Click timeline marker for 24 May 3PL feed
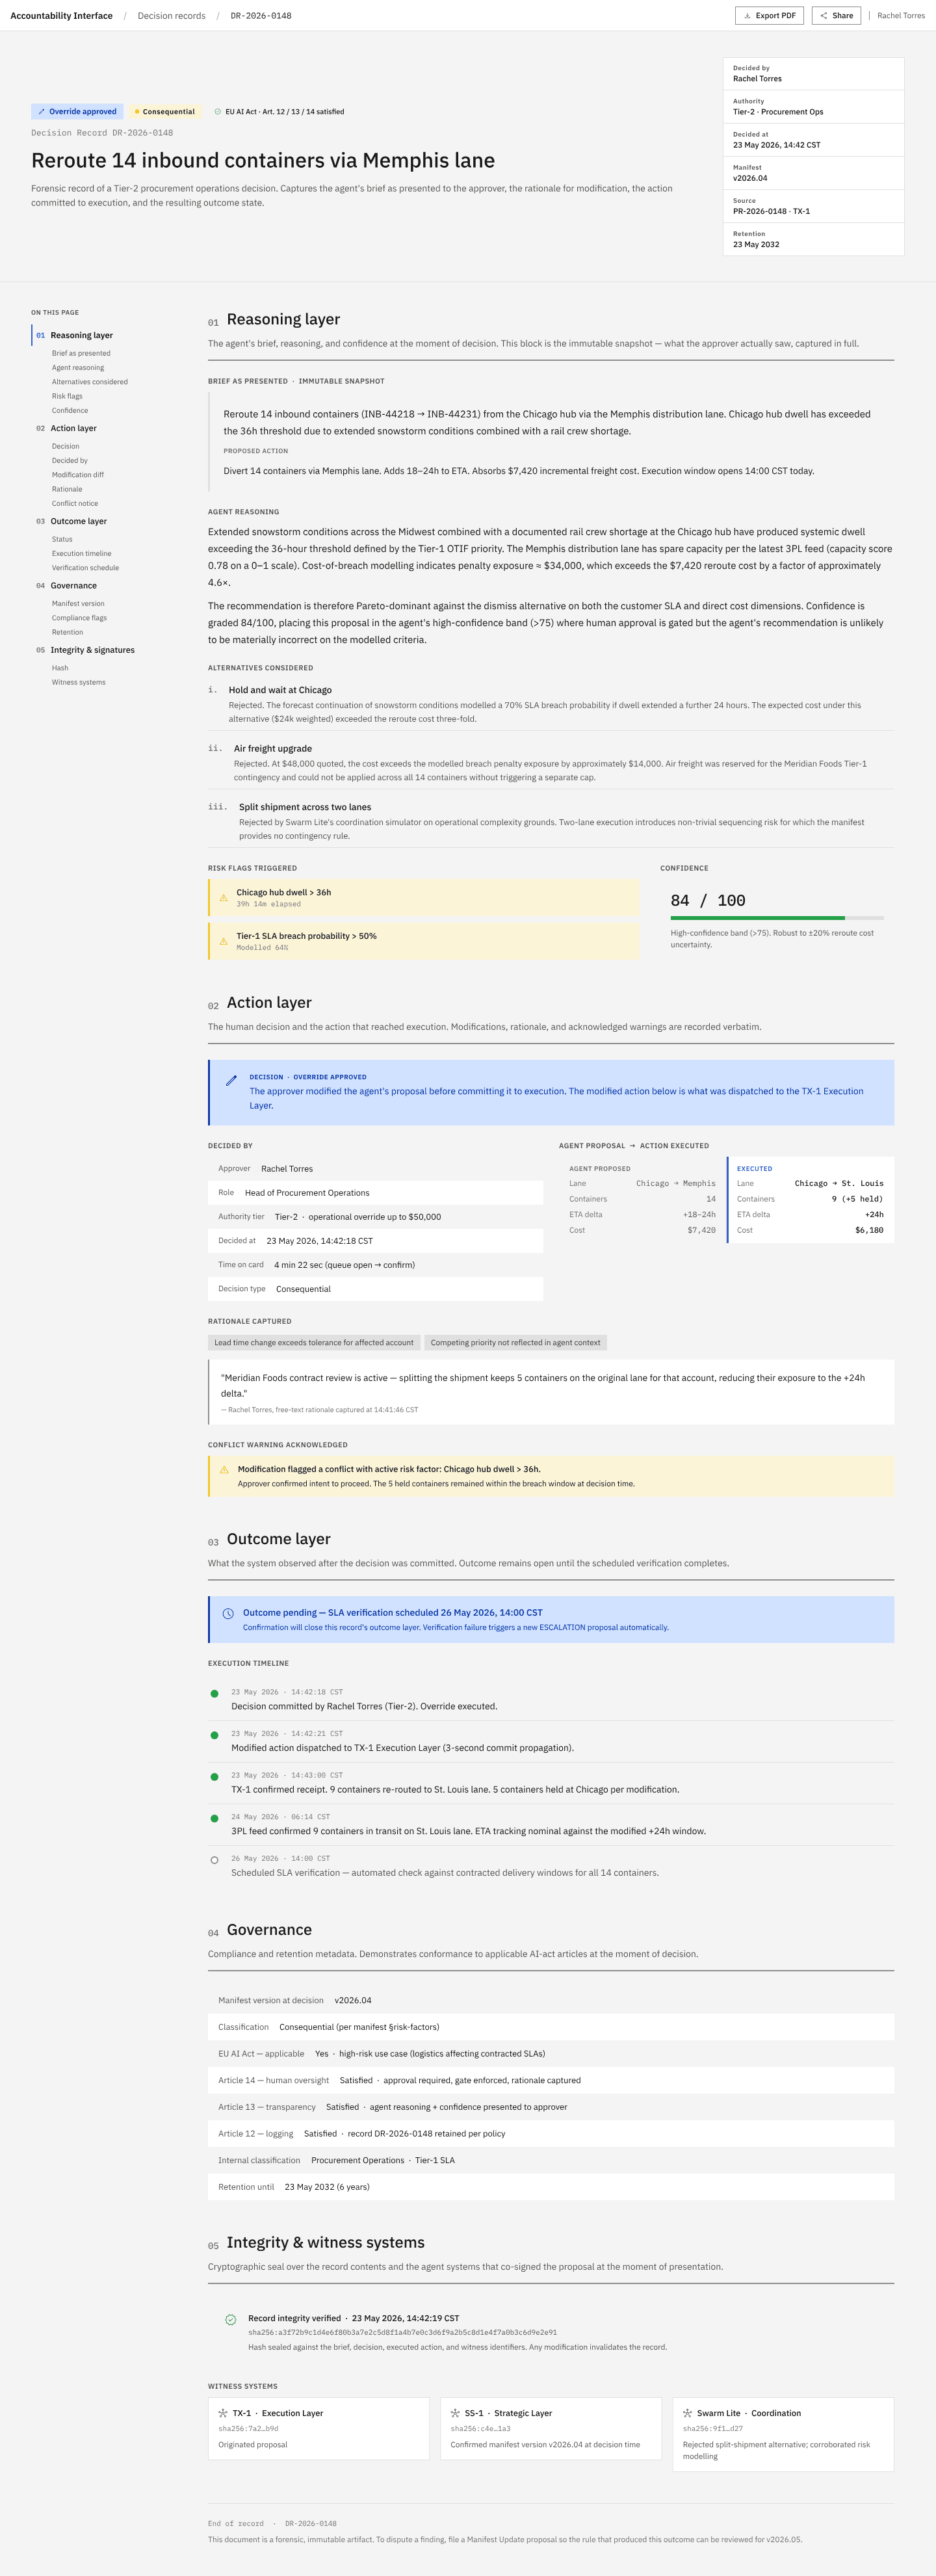This screenshot has width=936, height=2576. pos(214,1819)
